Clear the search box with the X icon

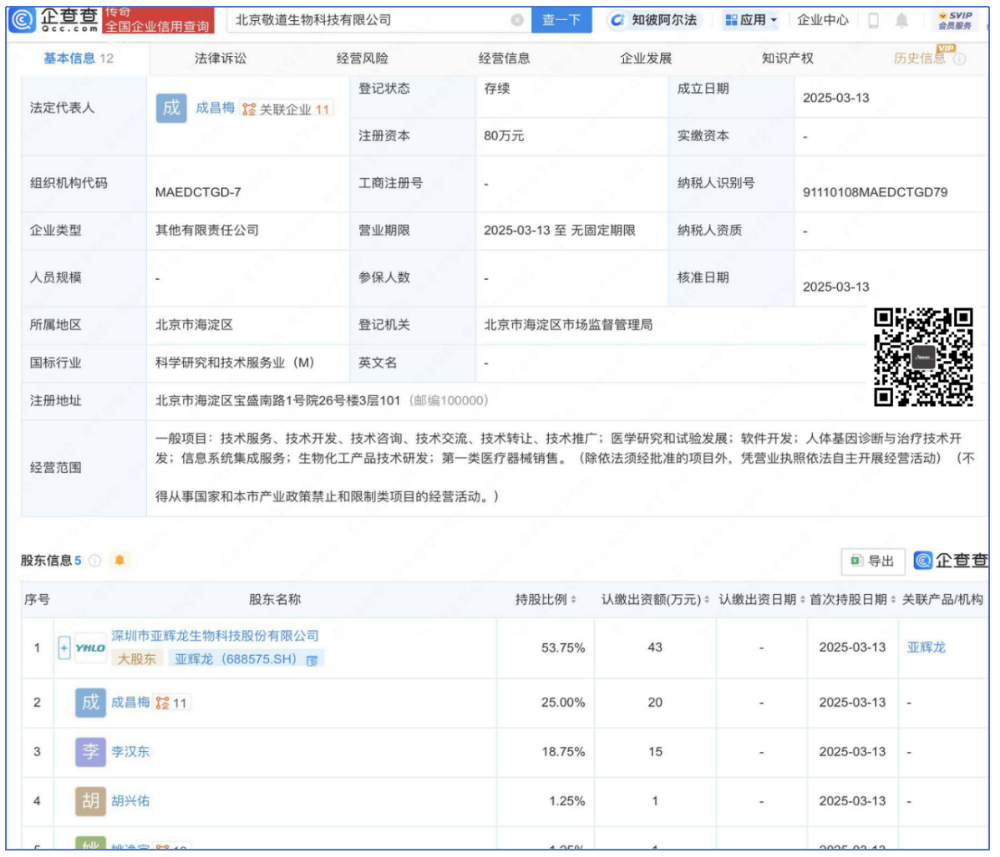pyautogui.click(x=517, y=20)
